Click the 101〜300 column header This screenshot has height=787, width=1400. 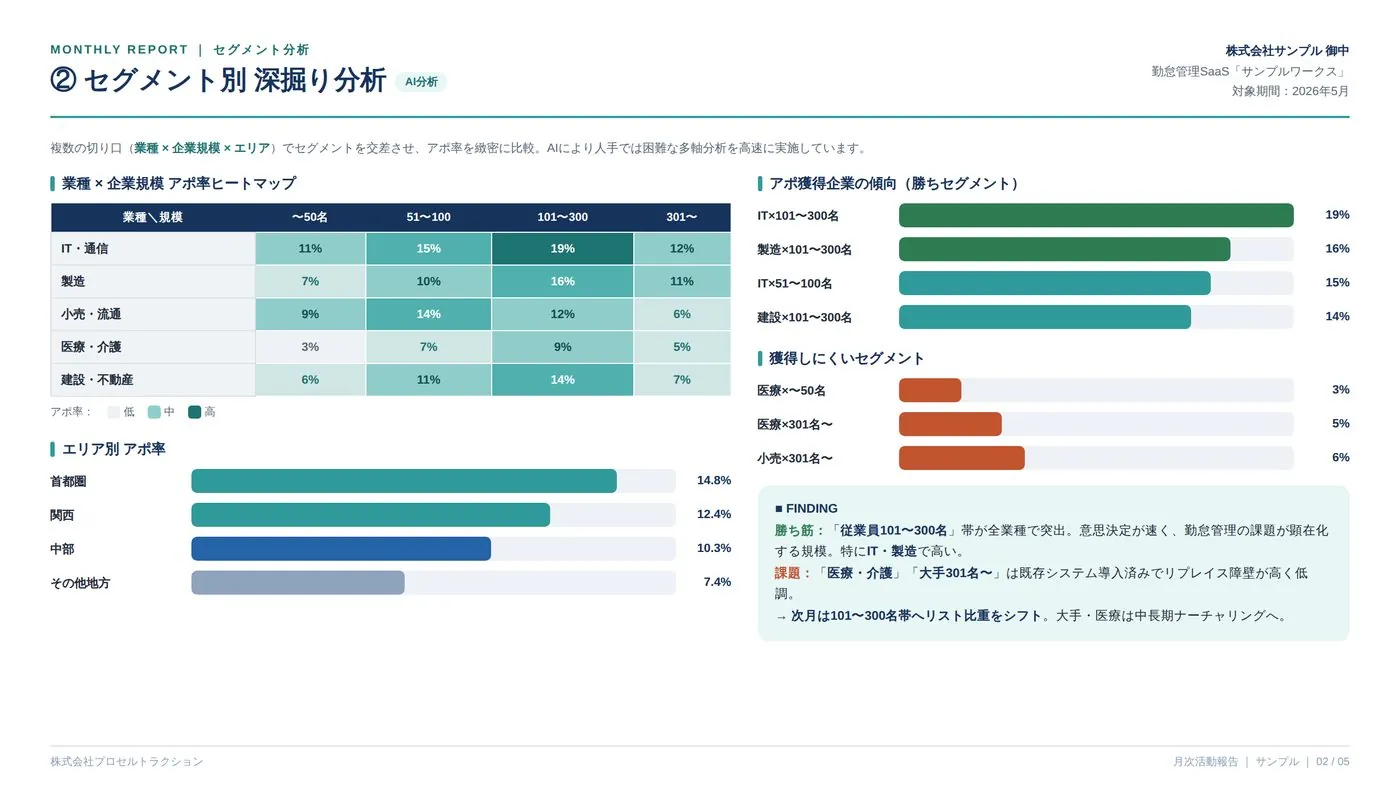pos(562,217)
